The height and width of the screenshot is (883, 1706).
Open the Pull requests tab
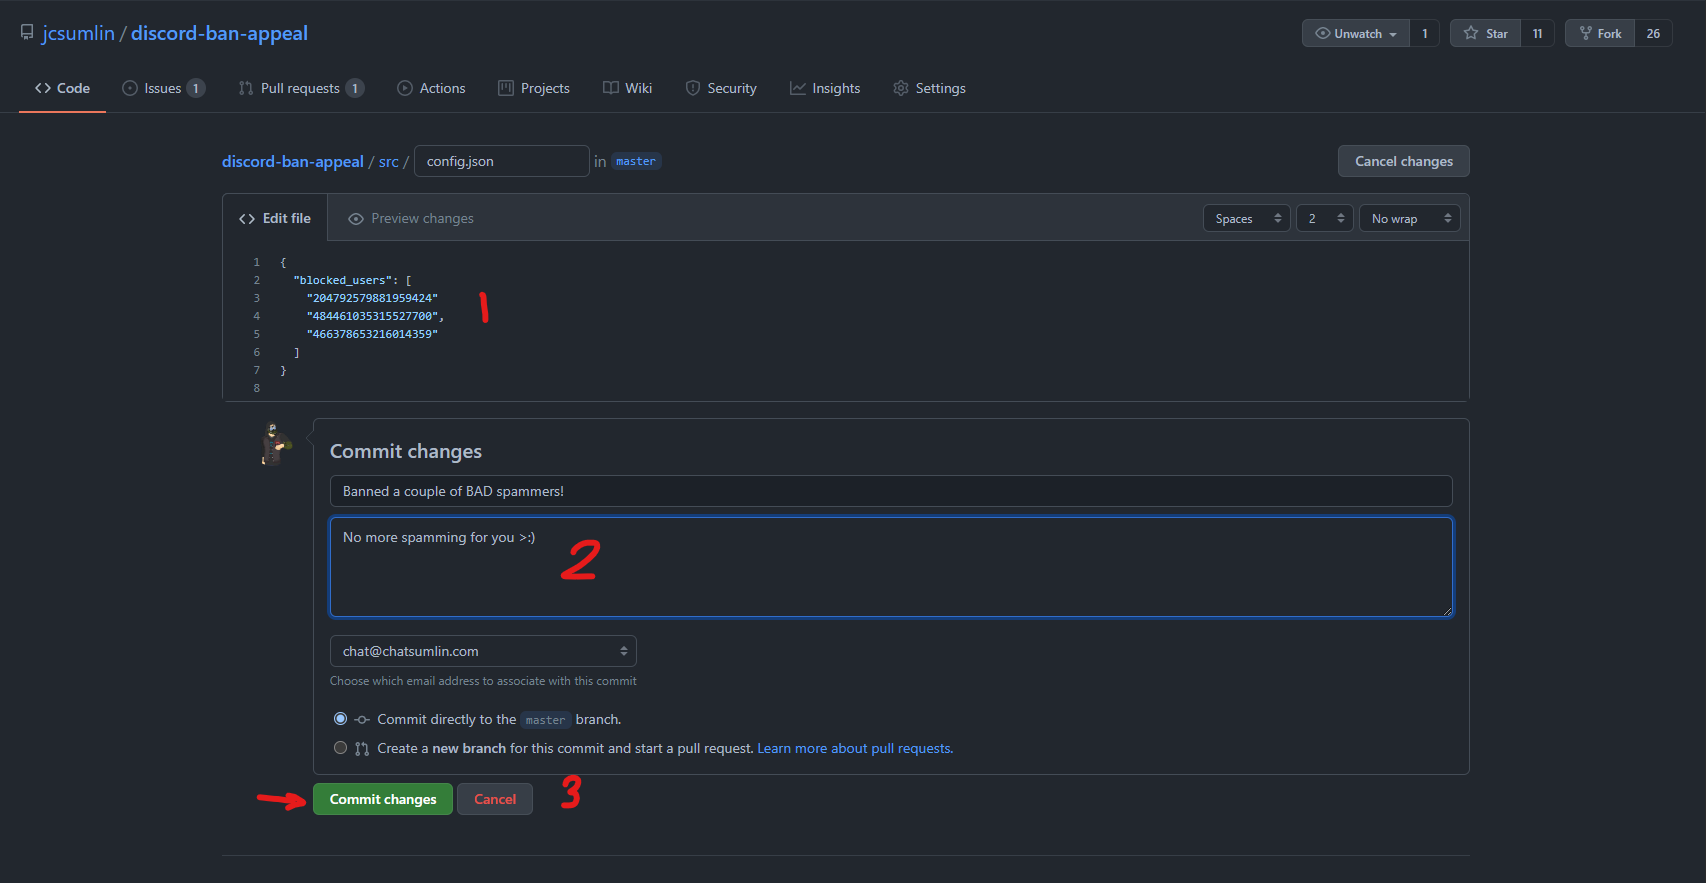pos(301,88)
